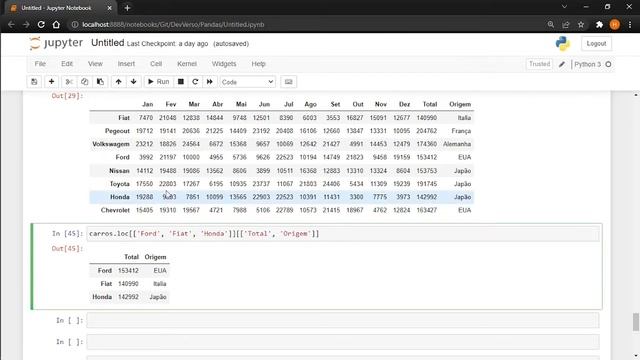Reload the page in the browser
640x360 pixels.
click(41, 24)
